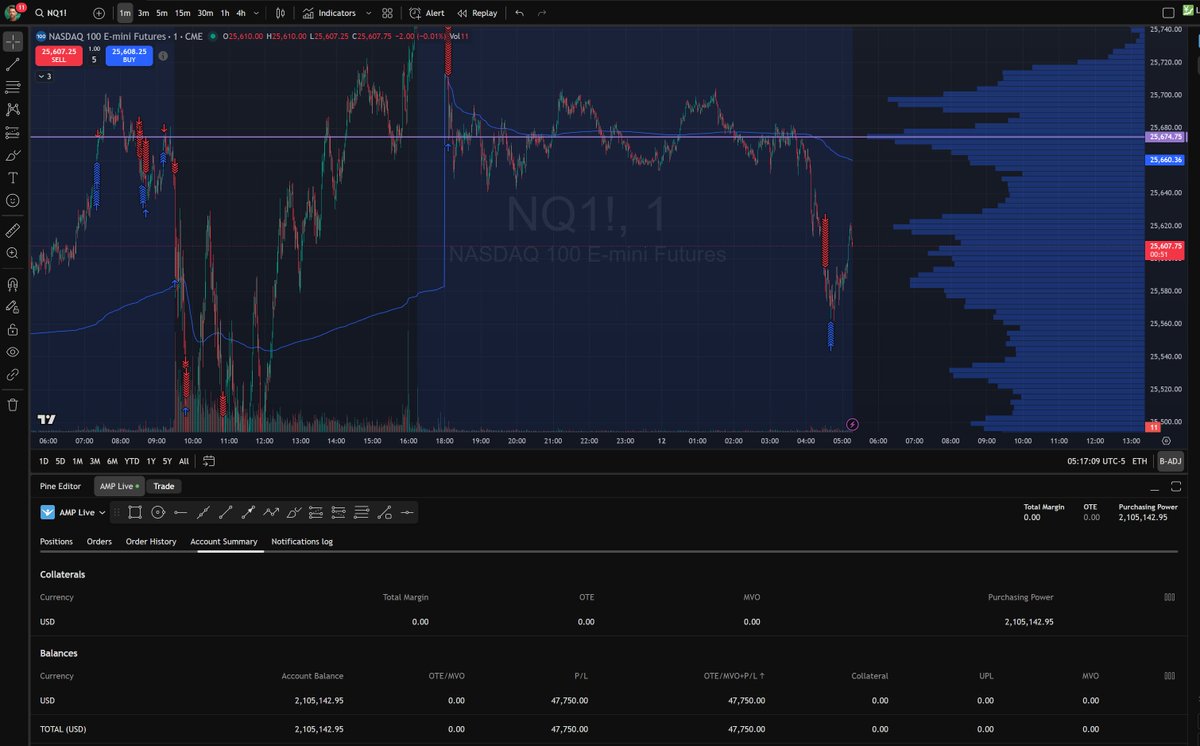
Task: Select the 3m timeframe
Action: pyautogui.click(x=143, y=13)
